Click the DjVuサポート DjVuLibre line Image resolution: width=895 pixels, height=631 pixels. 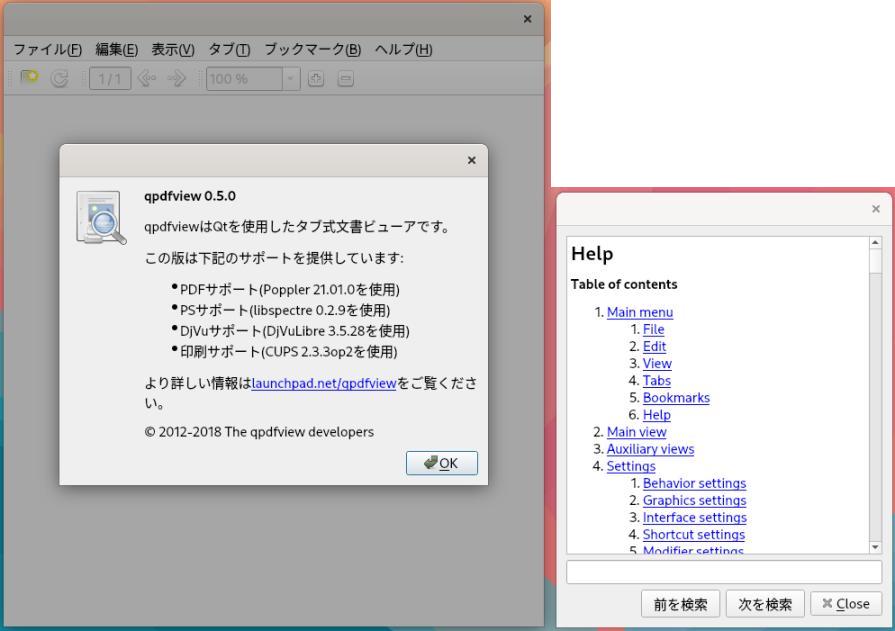coord(295,331)
